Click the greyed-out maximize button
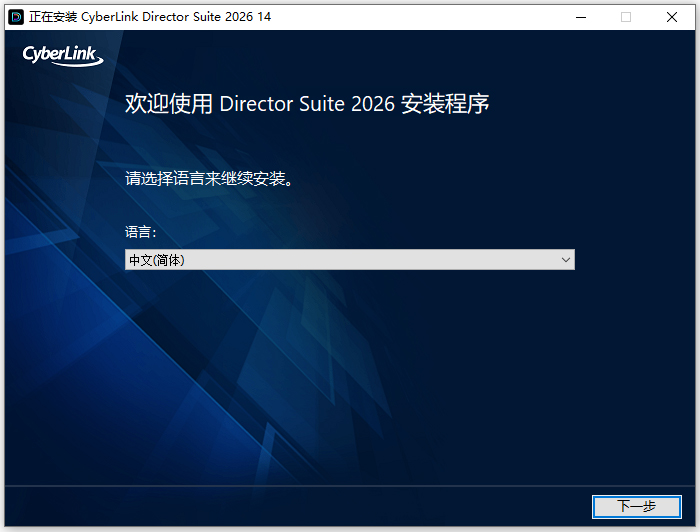700x532 pixels. 626,16
